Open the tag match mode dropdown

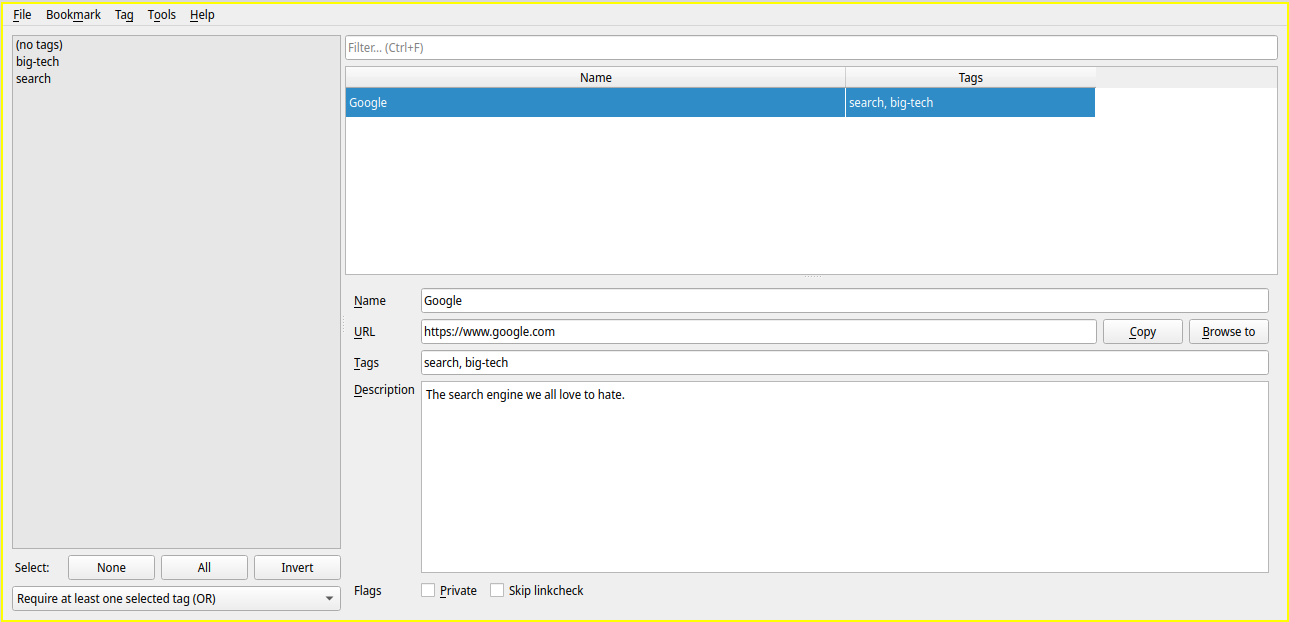coord(176,599)
